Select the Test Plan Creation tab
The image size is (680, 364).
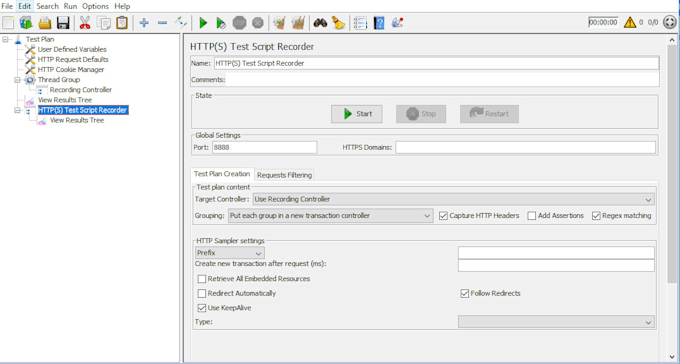[x=222, y=174]
